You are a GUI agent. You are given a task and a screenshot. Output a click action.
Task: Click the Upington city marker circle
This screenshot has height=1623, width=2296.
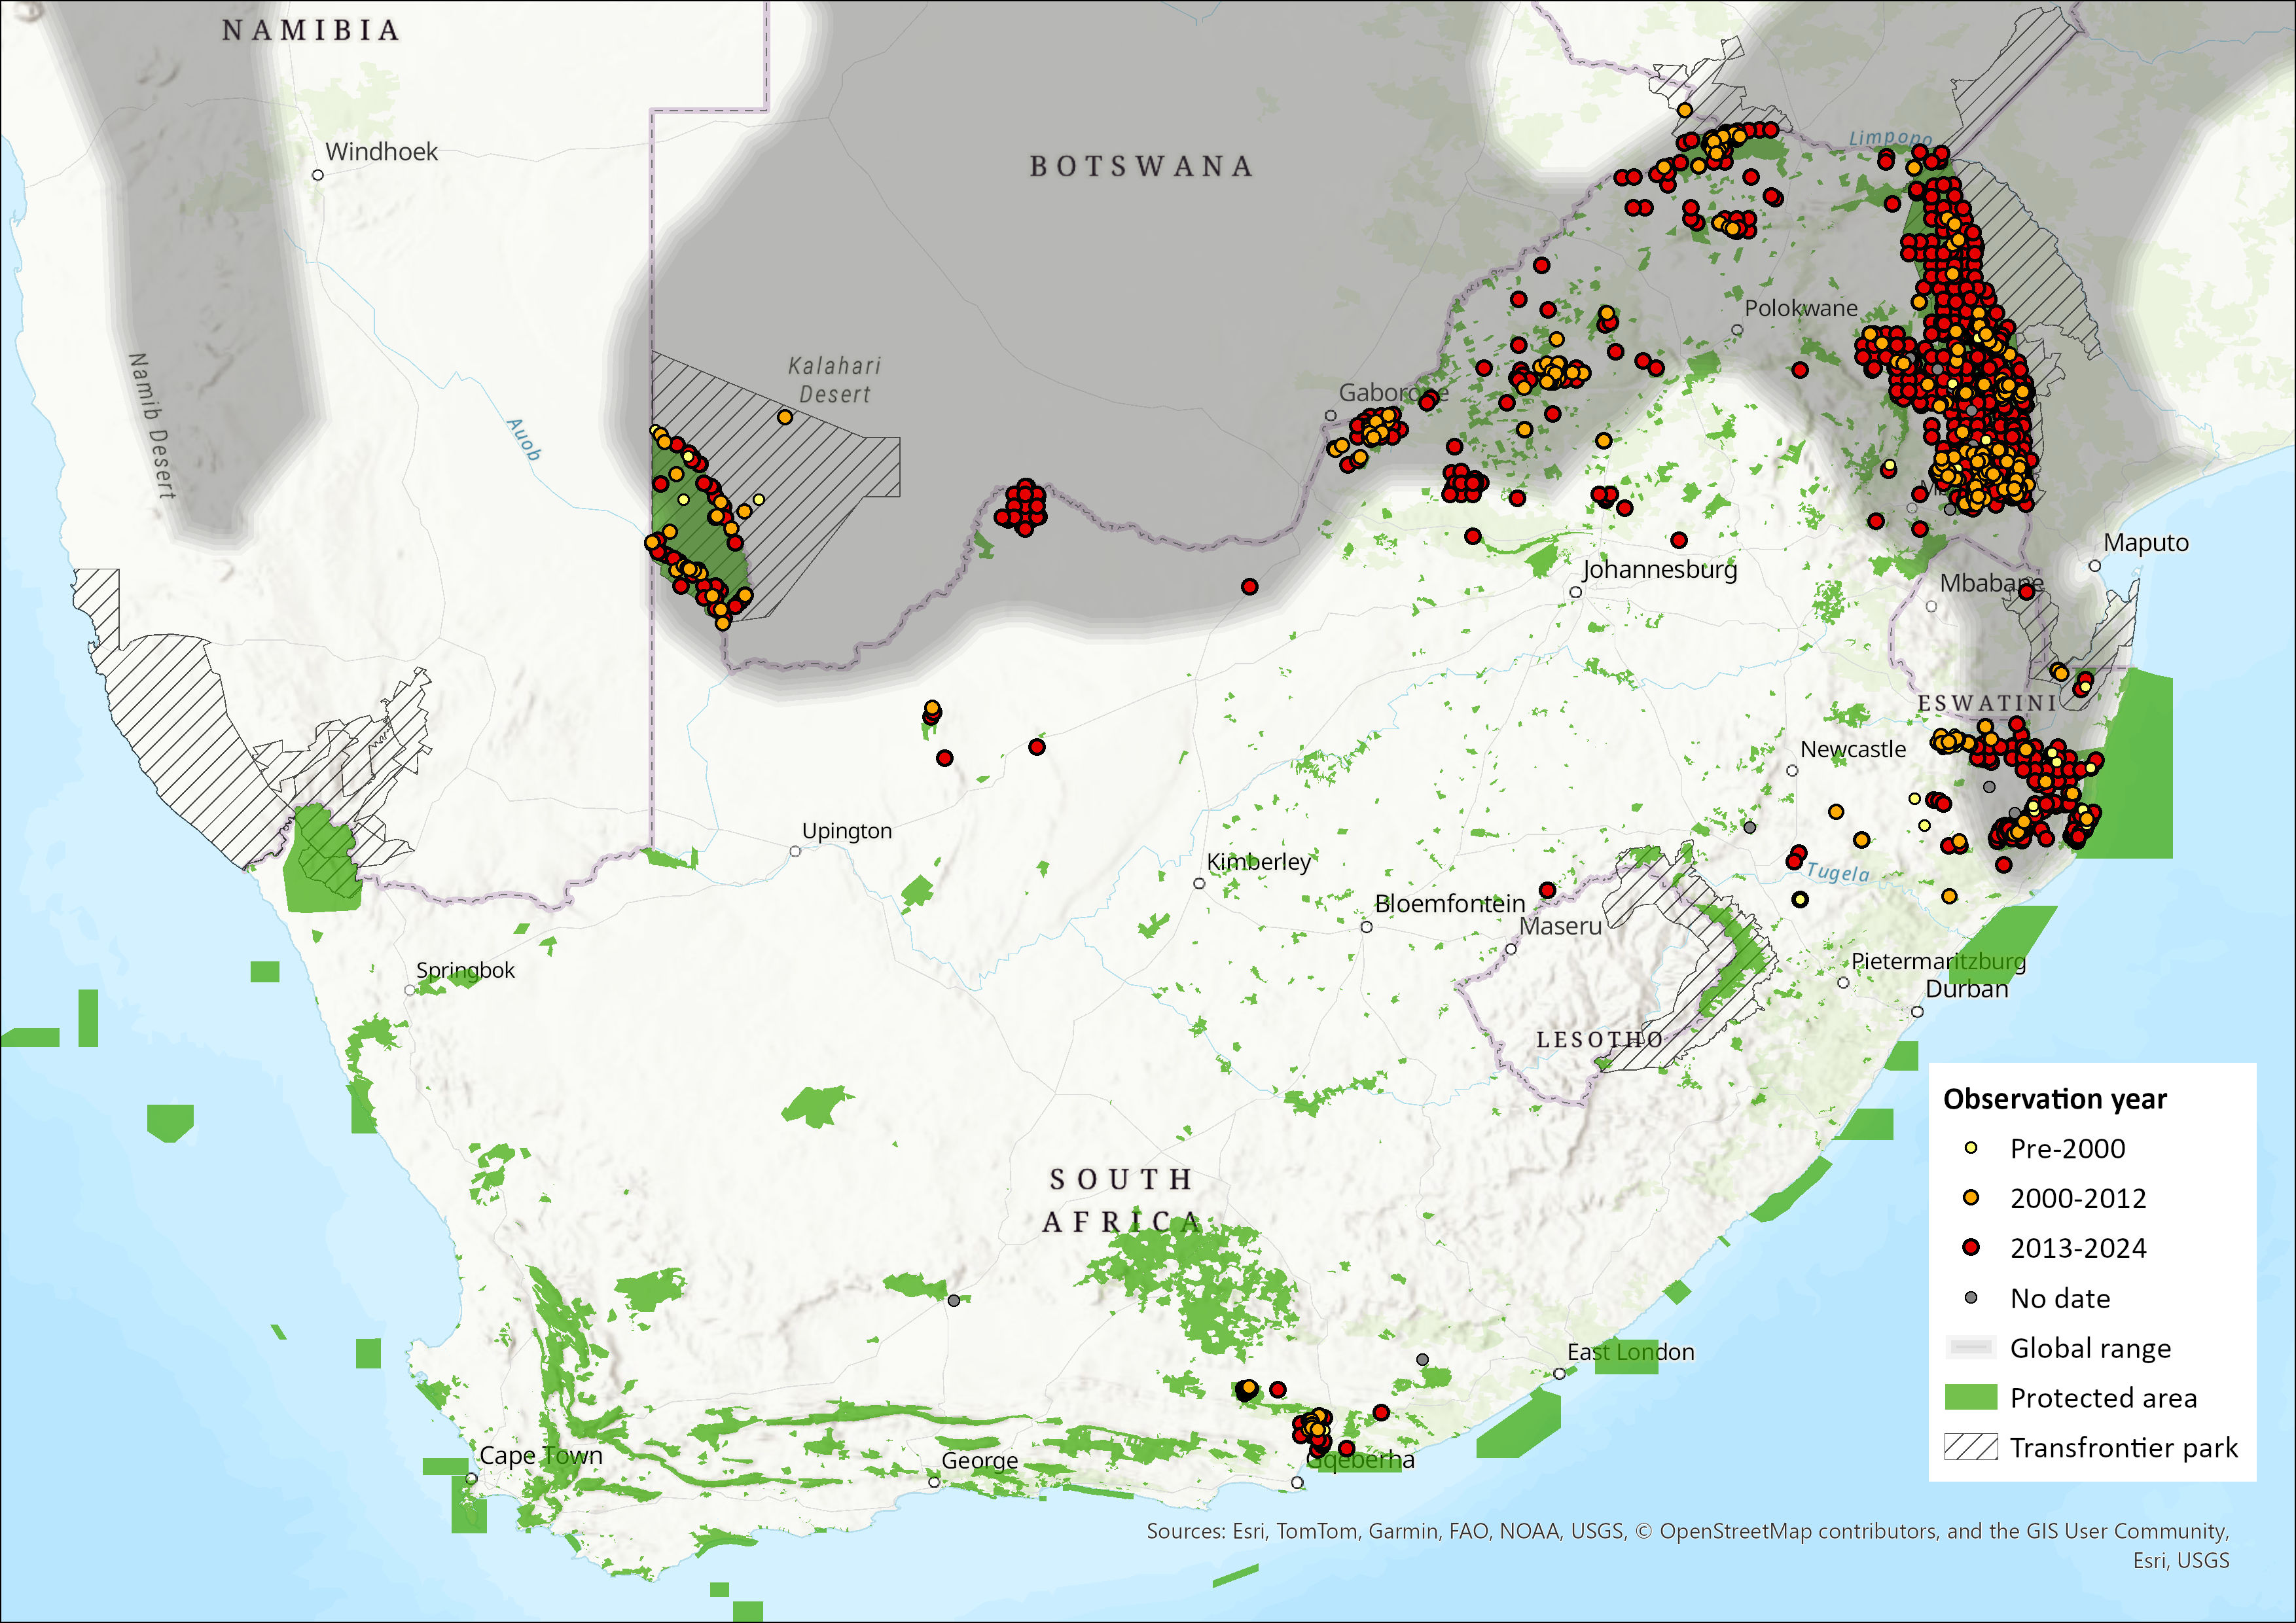[795, 851]
